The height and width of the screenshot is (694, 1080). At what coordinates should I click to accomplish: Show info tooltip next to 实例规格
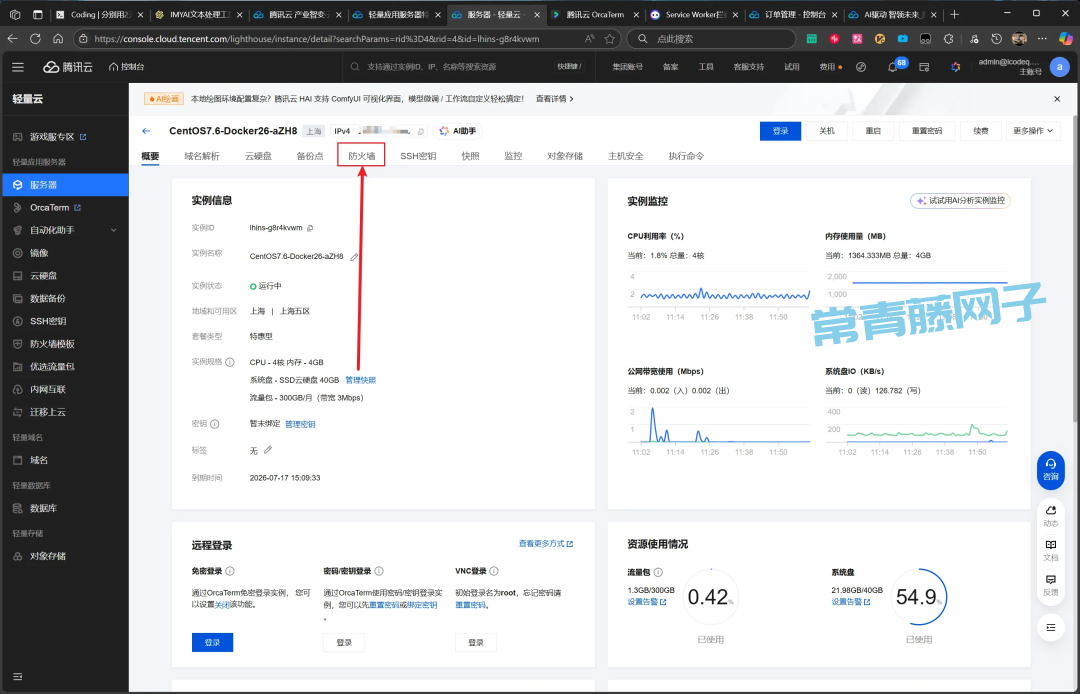coord(230,362)
